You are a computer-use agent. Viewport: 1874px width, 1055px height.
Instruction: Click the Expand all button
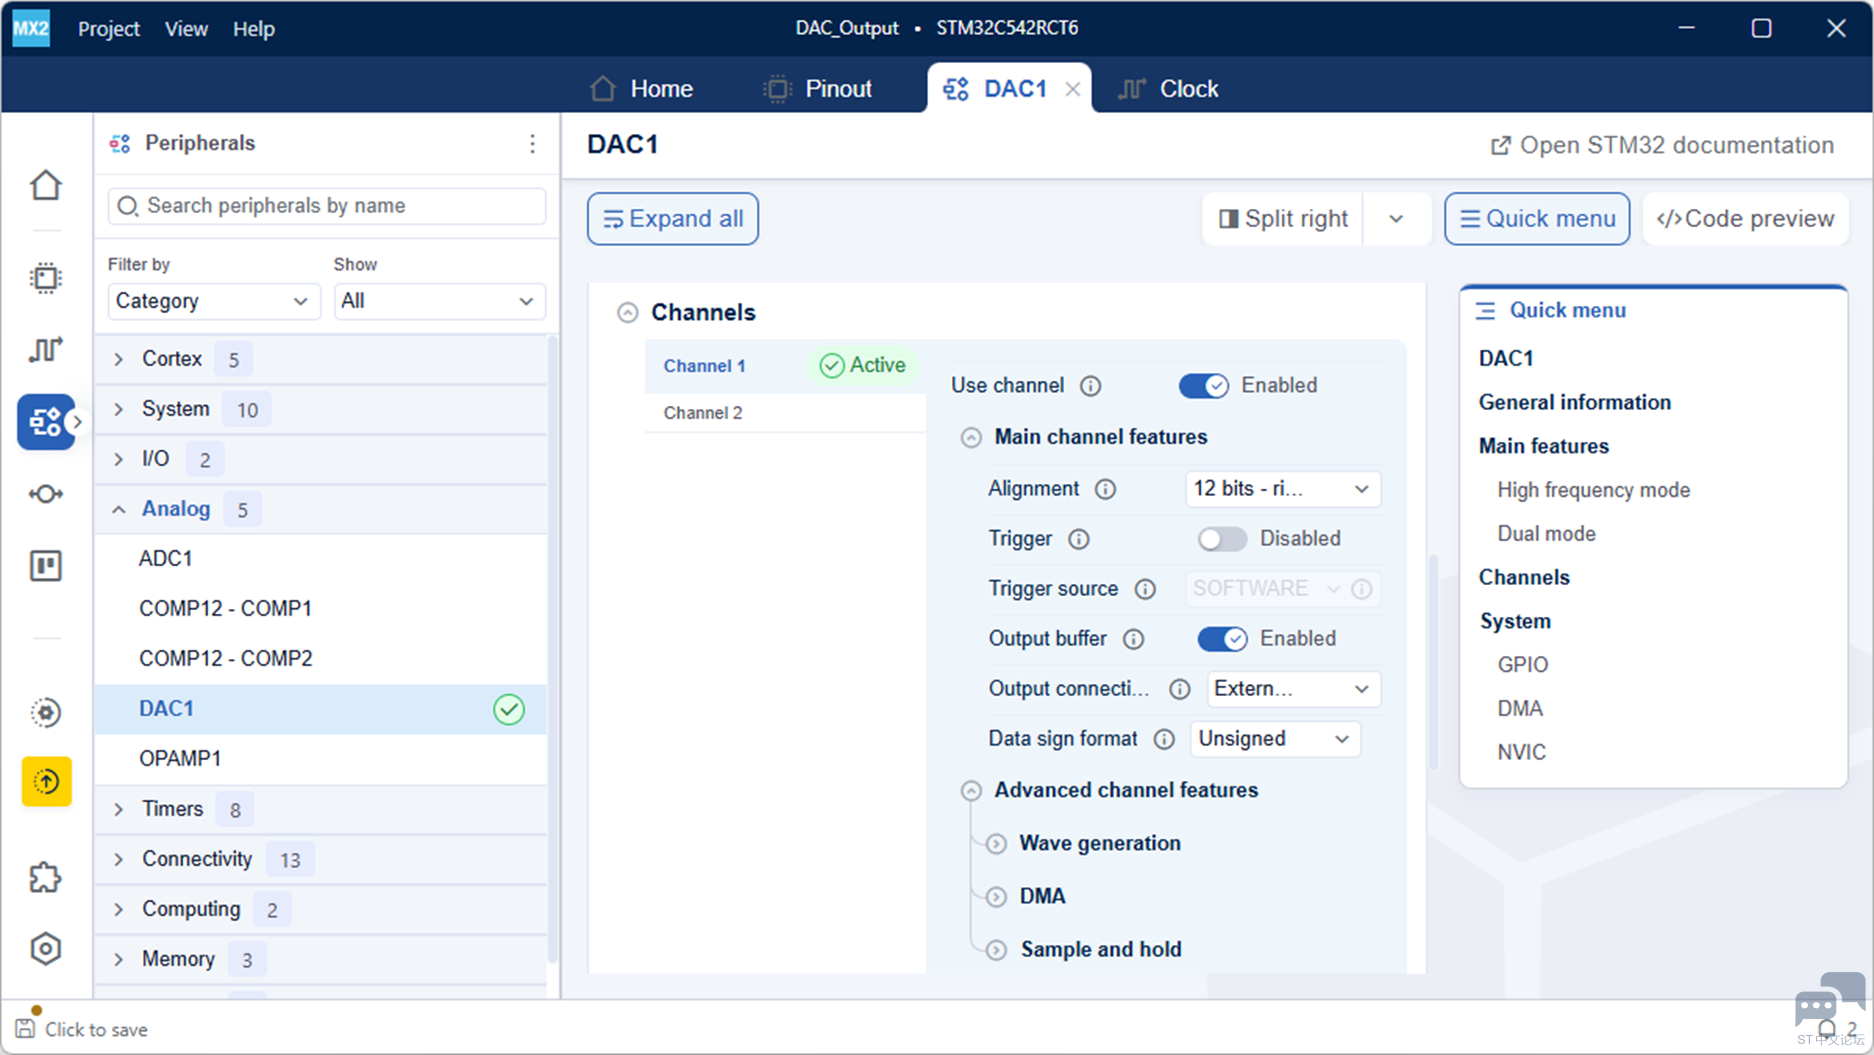coord(673,219)
